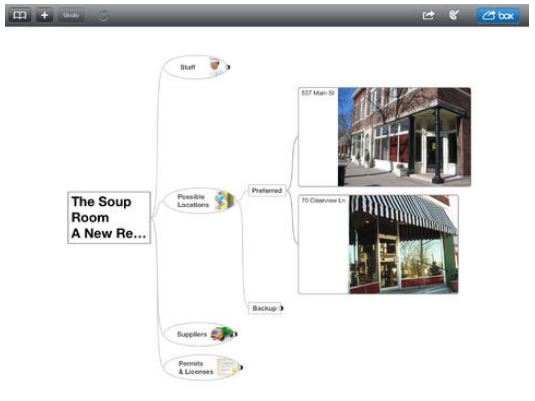Select the Possible Locations node label
Image resolution: width=535 pixels, height=401 pixels.
[193, 201]
